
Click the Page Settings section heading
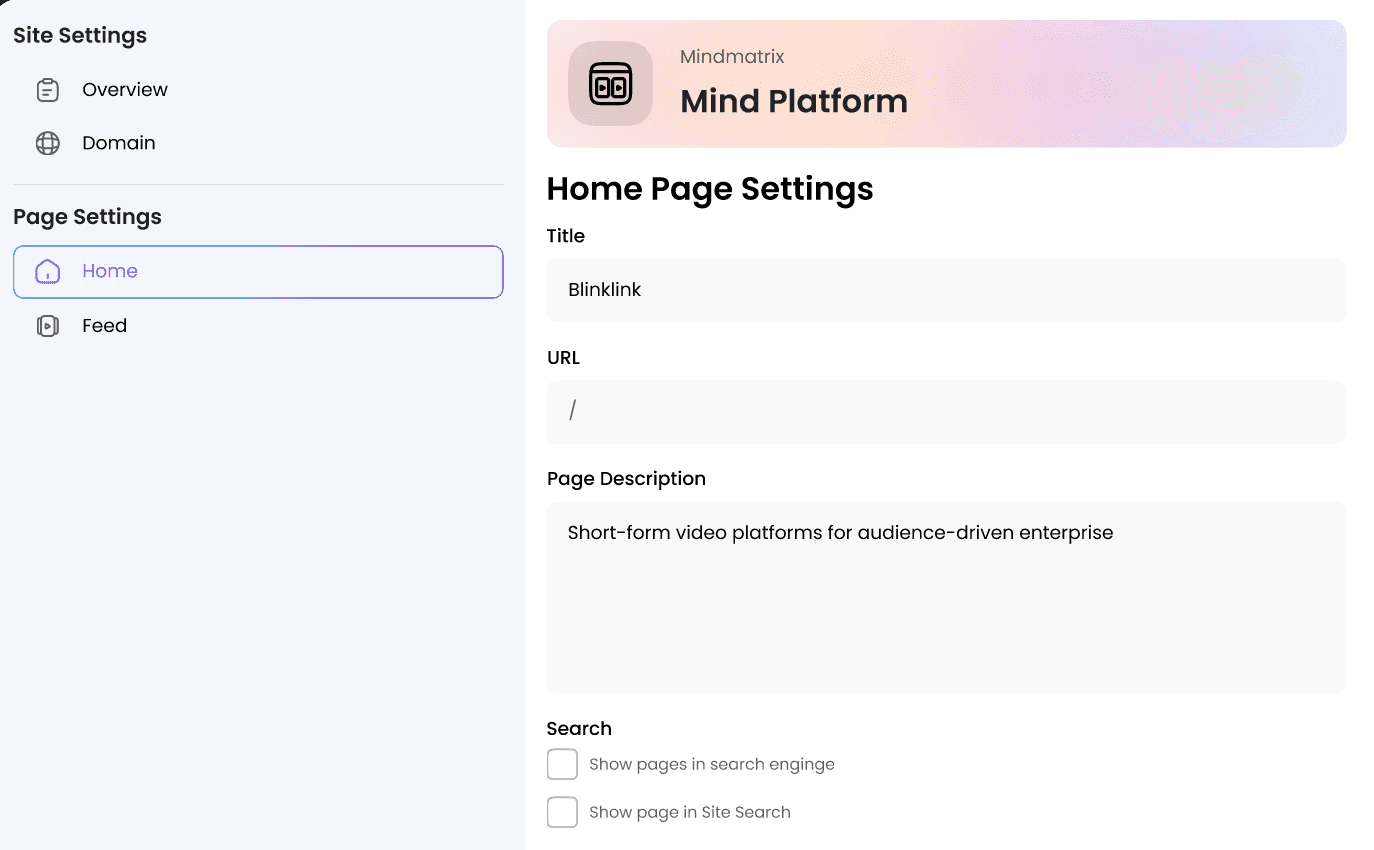(x=87, y=217)
